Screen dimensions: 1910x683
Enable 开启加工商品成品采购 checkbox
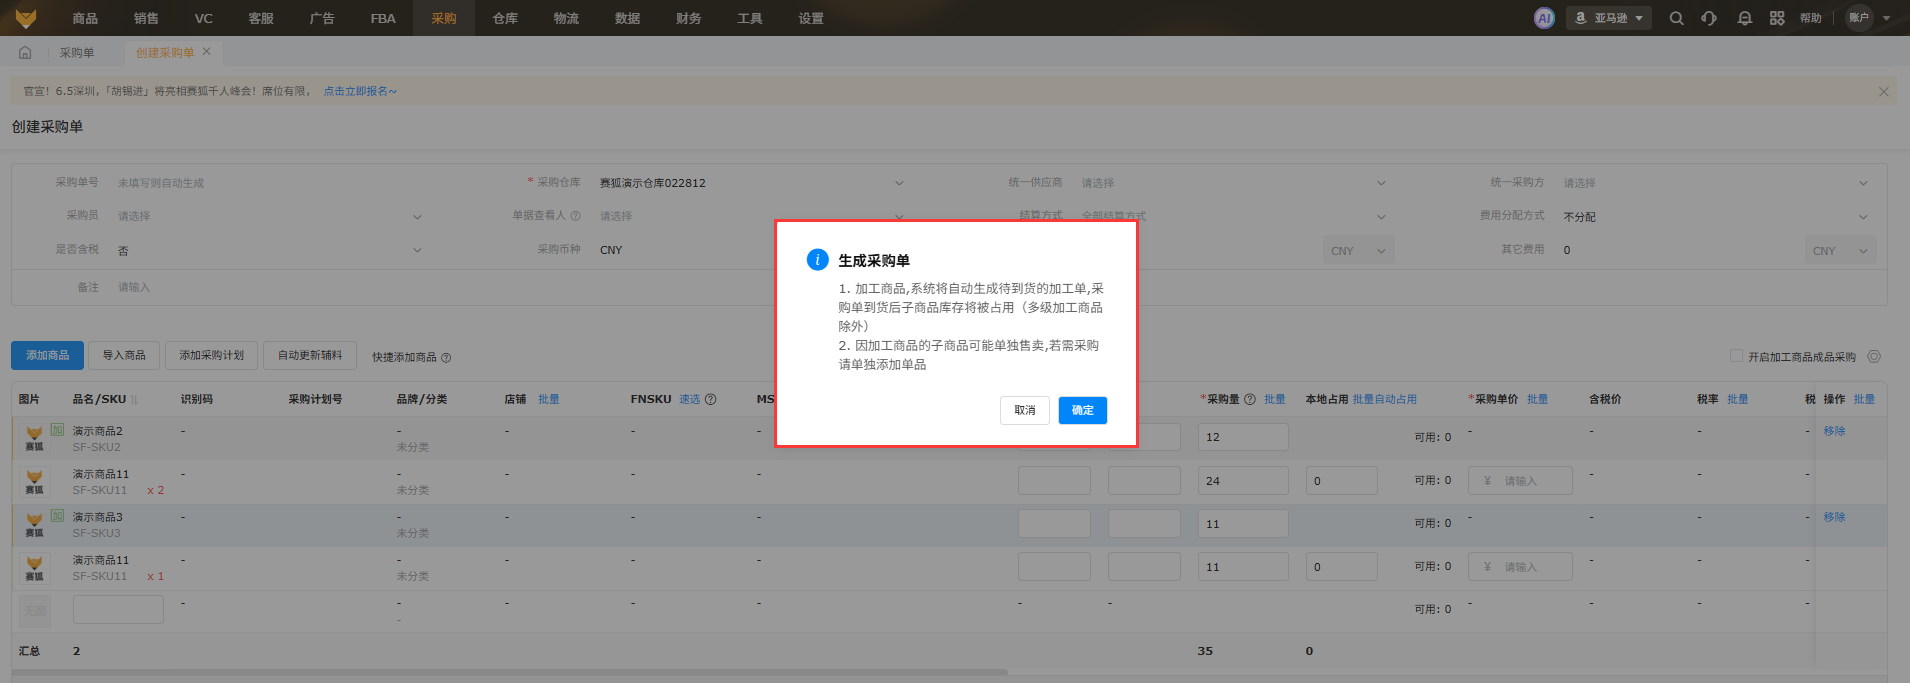click(1736, 356)
